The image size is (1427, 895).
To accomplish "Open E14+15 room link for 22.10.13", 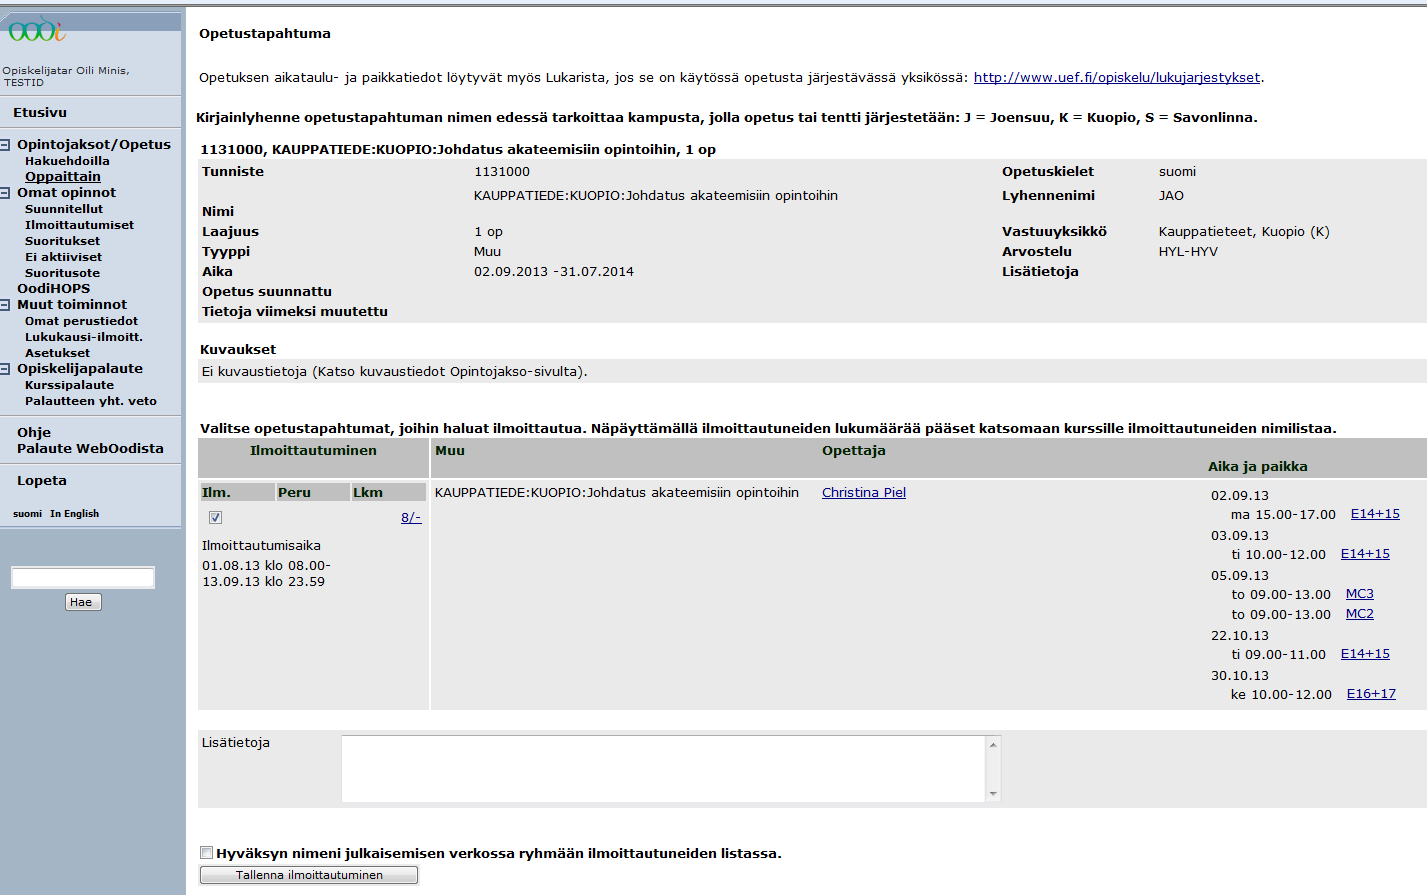I will 1365,654.
